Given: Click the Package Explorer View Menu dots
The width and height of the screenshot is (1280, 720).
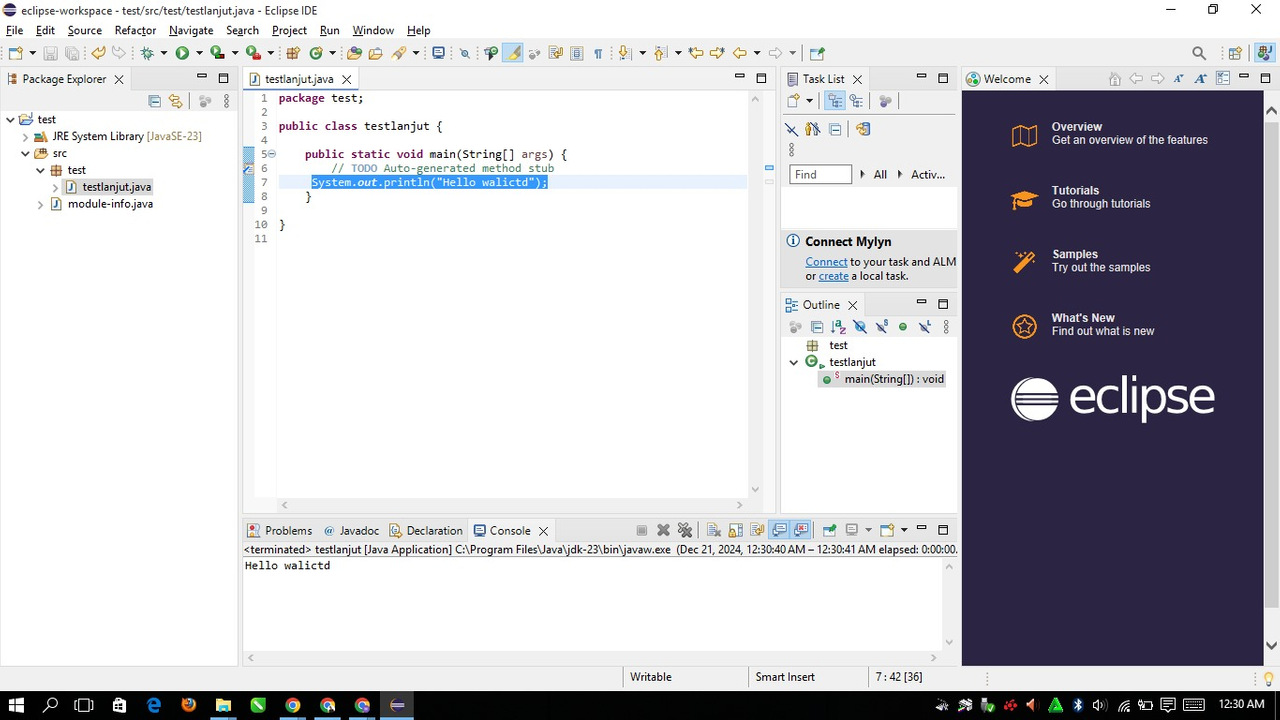Looking at the screenshot, I should (x=226, y=101).
